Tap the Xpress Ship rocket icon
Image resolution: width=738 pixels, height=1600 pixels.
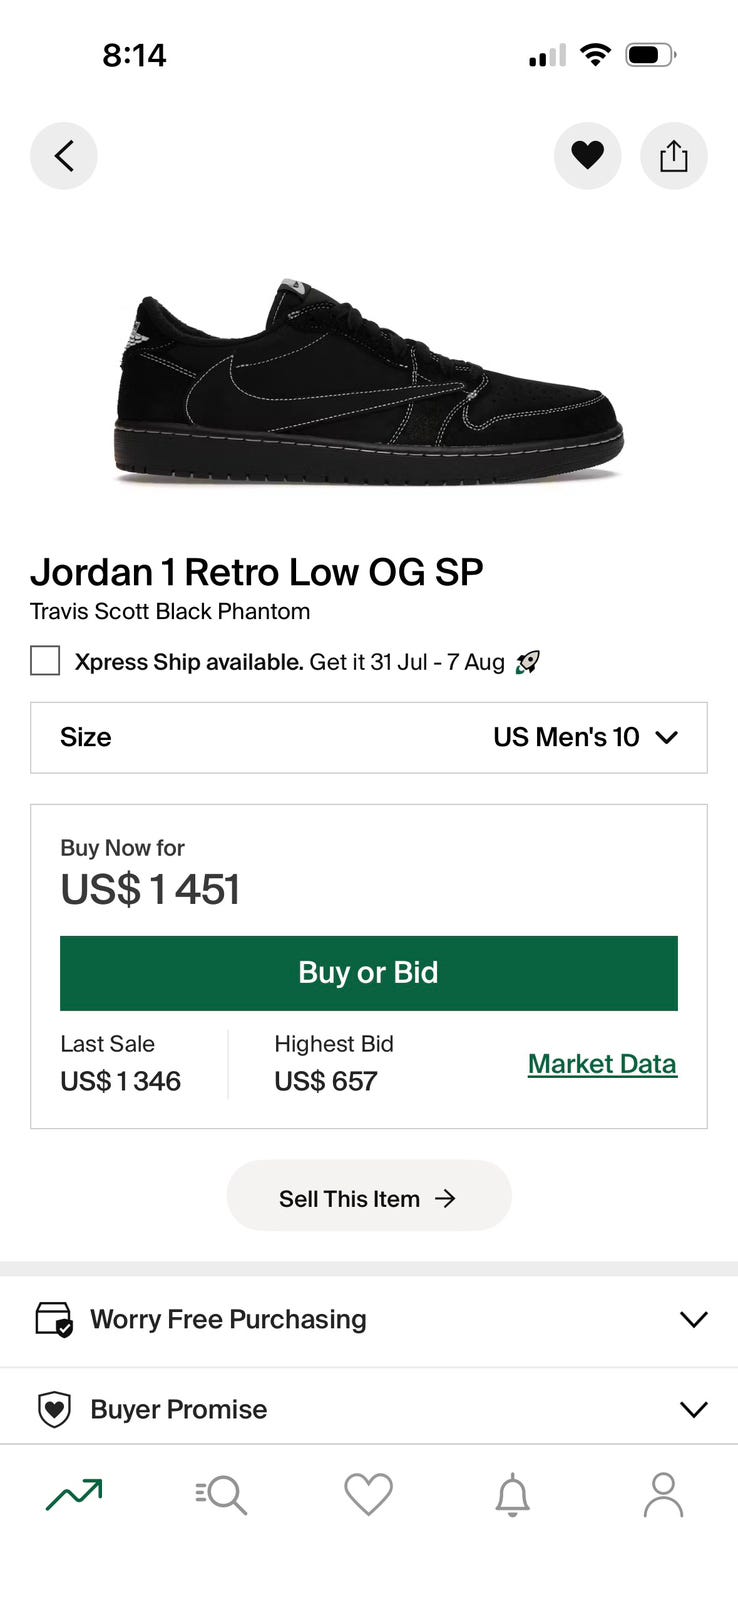tap(527, 662)
